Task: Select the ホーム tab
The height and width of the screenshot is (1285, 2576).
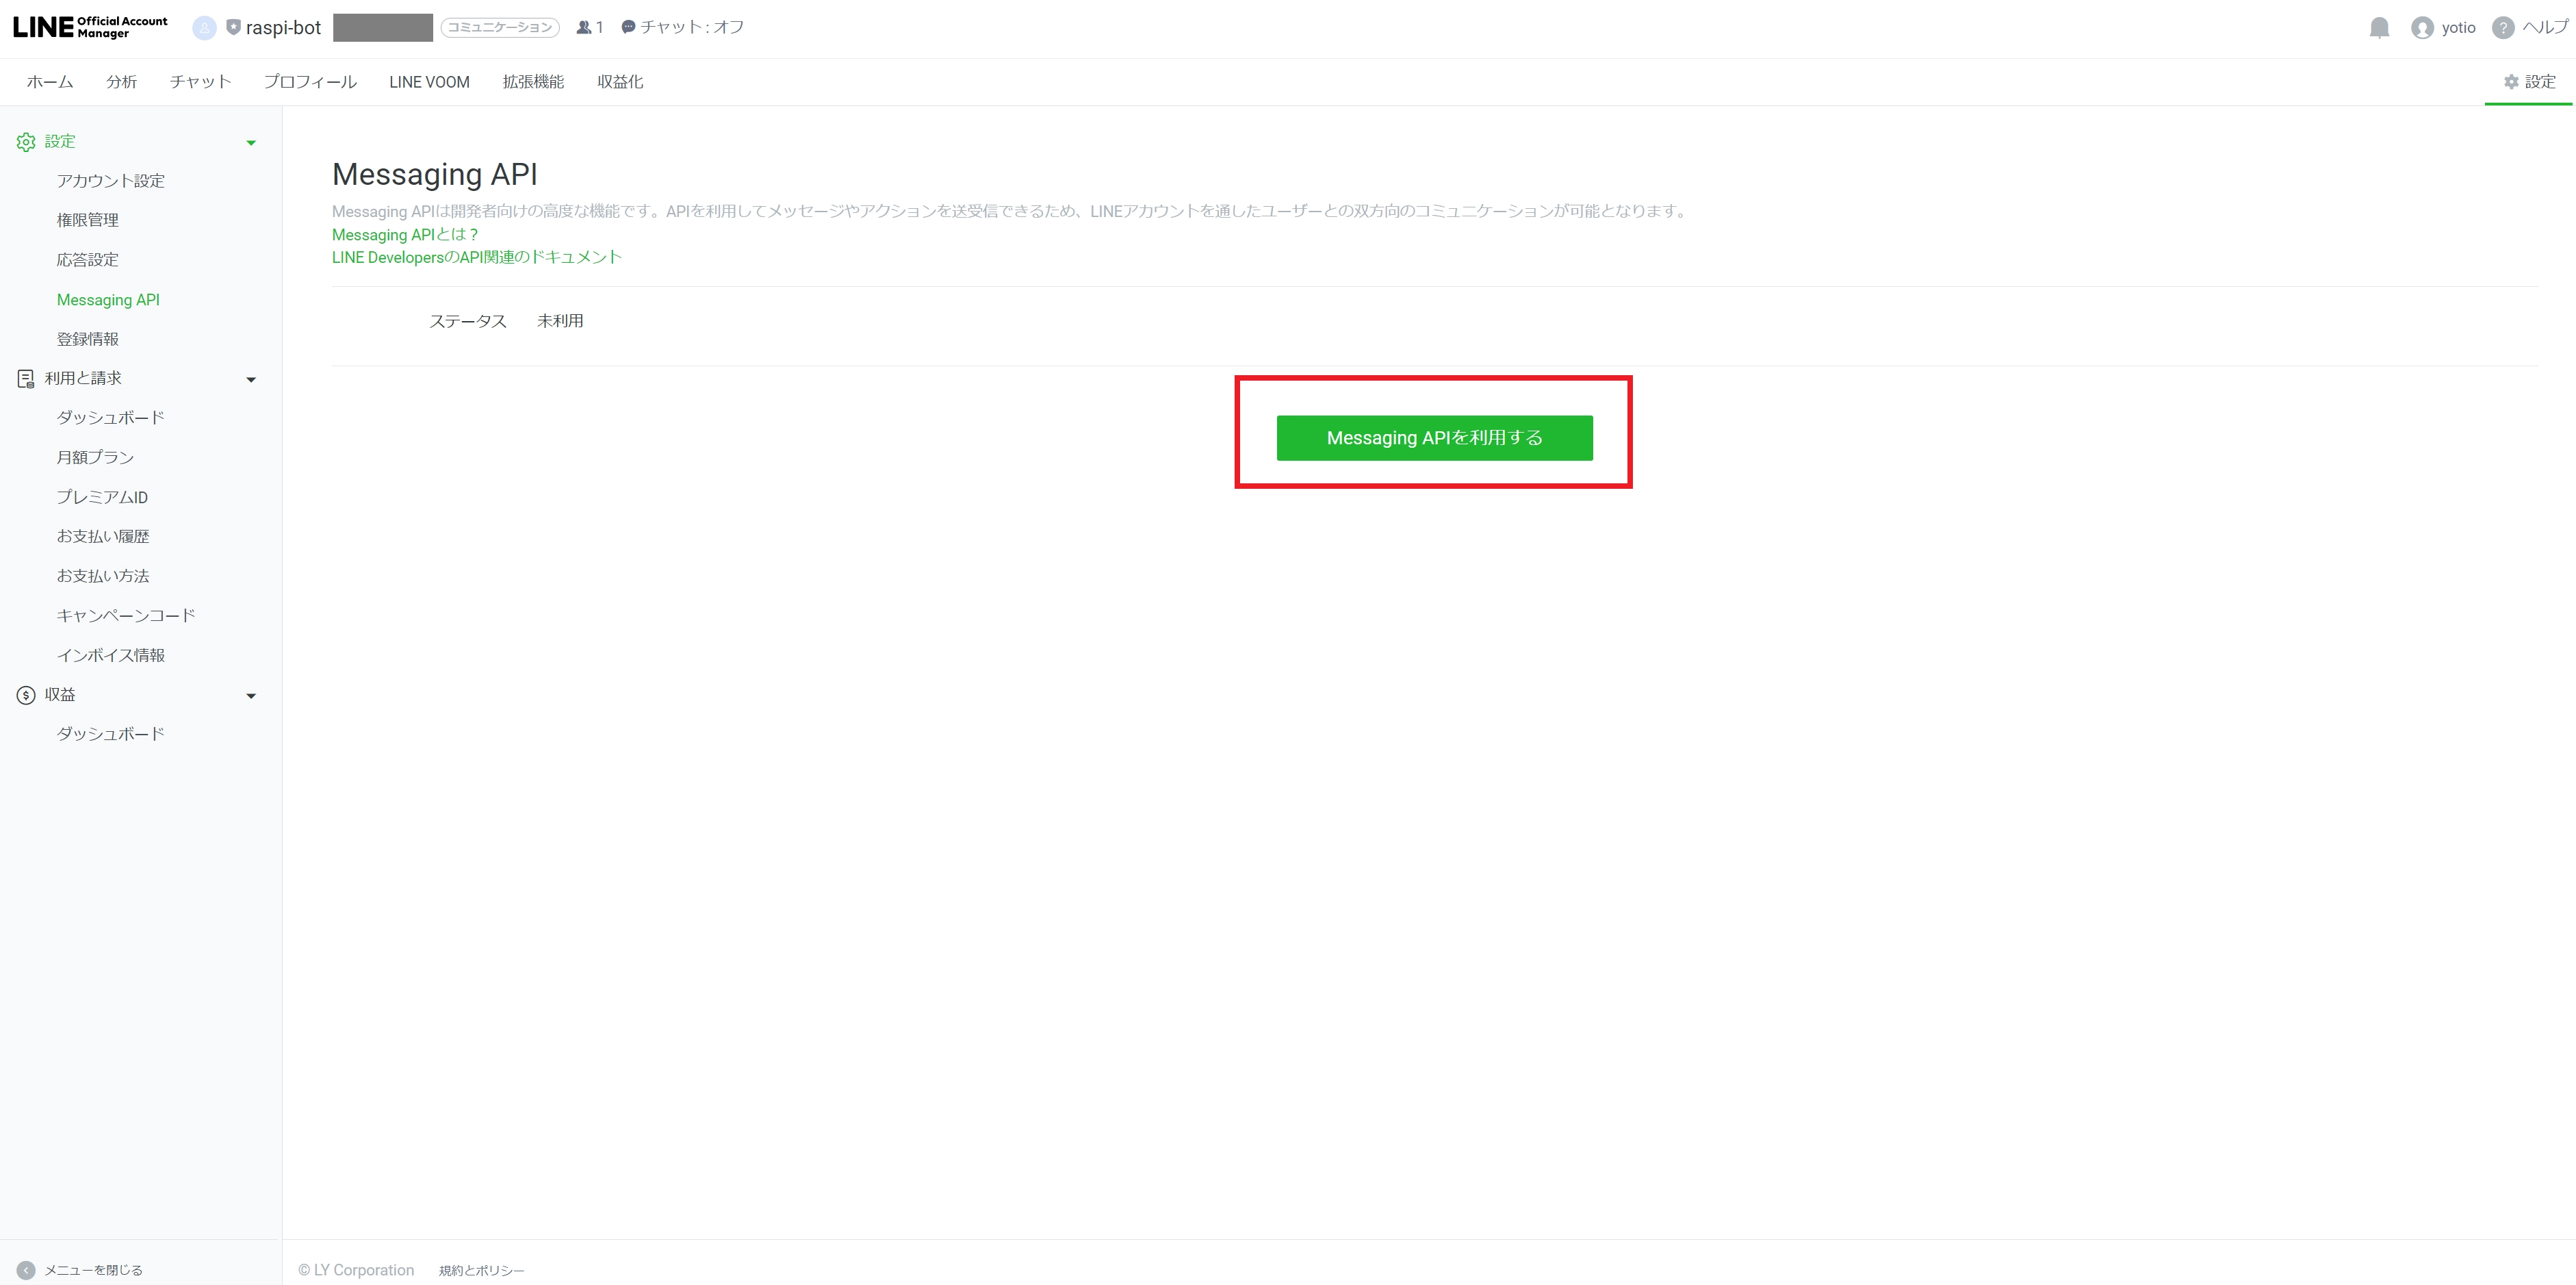Action: [51, 81]
